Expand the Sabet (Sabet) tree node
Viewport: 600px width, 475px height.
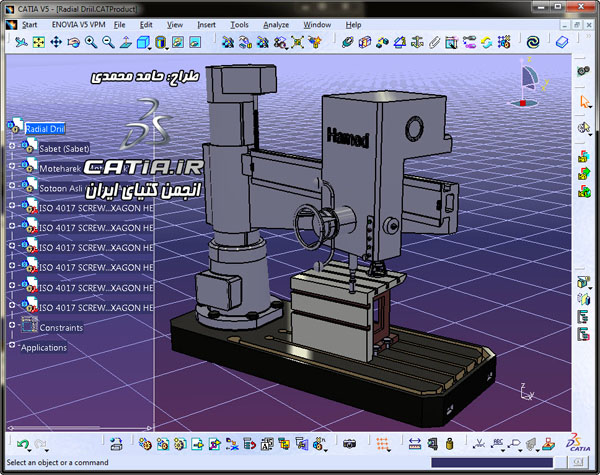point(12,146)
